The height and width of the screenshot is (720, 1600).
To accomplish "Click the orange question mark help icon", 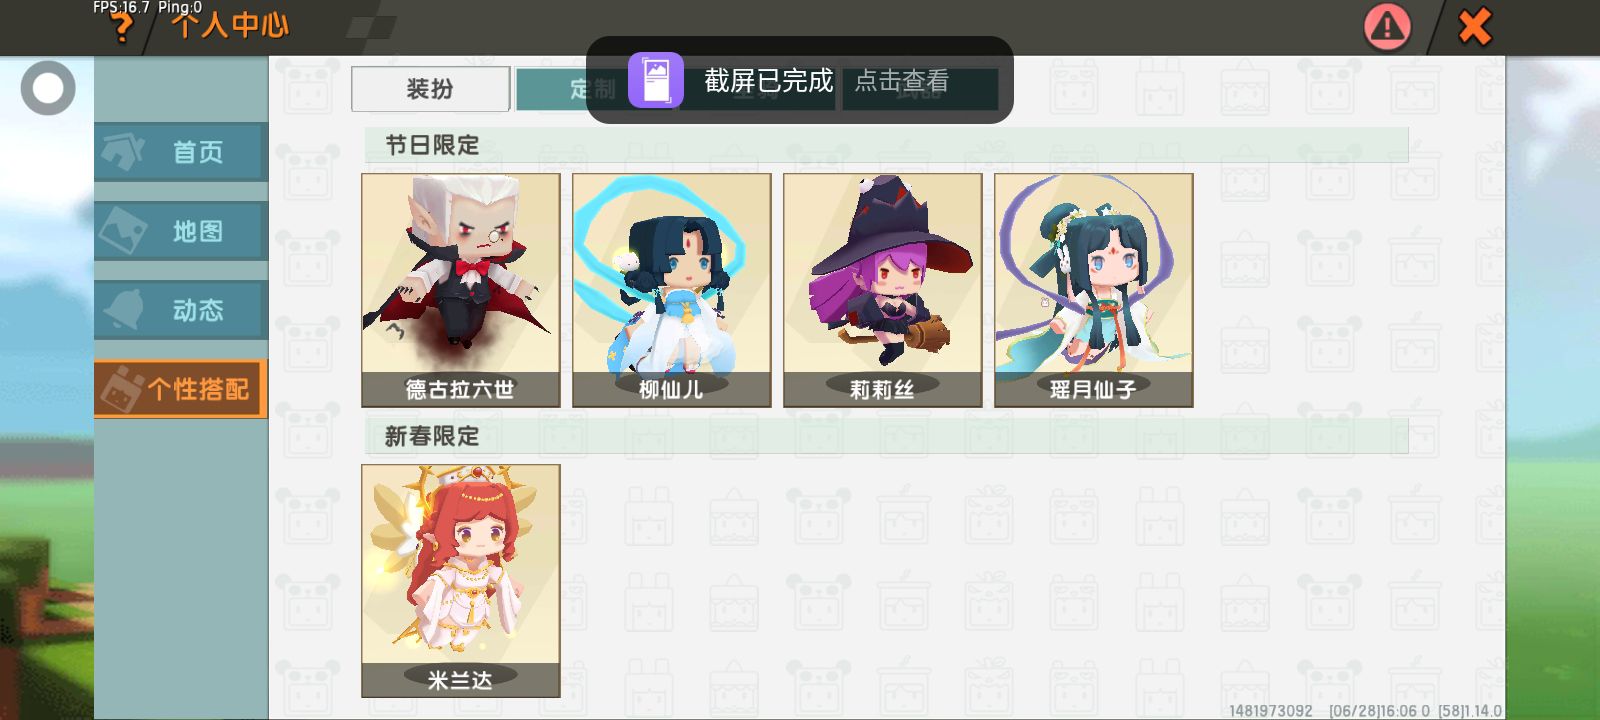I will pos(121,29).
